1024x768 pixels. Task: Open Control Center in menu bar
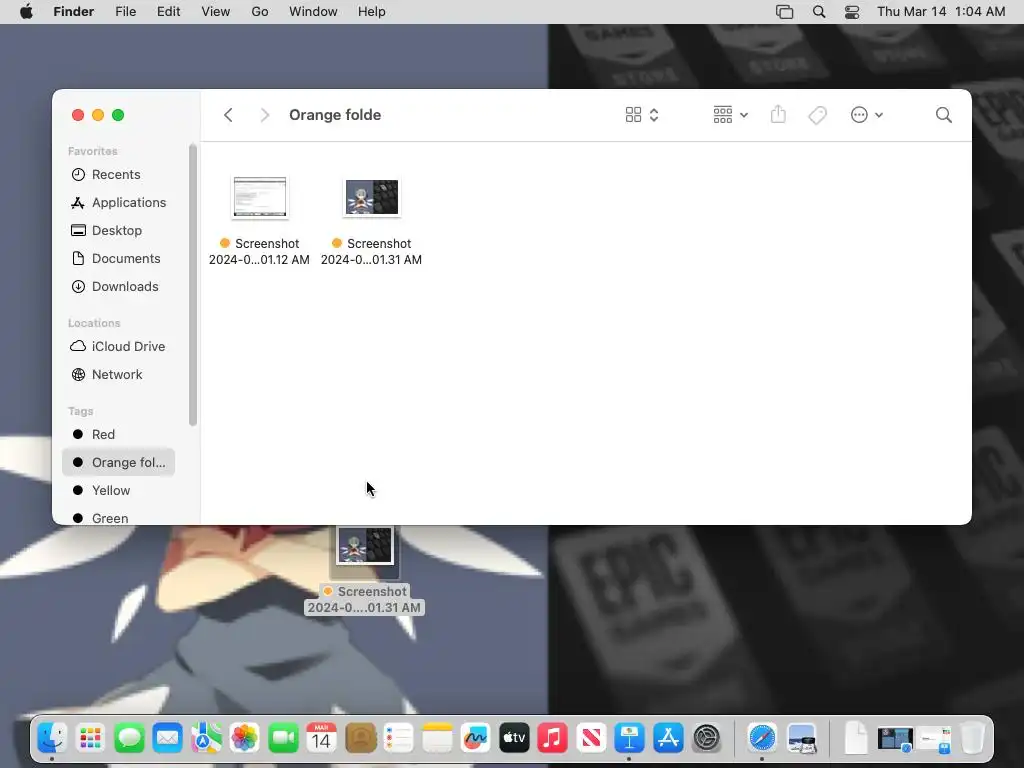852,12
